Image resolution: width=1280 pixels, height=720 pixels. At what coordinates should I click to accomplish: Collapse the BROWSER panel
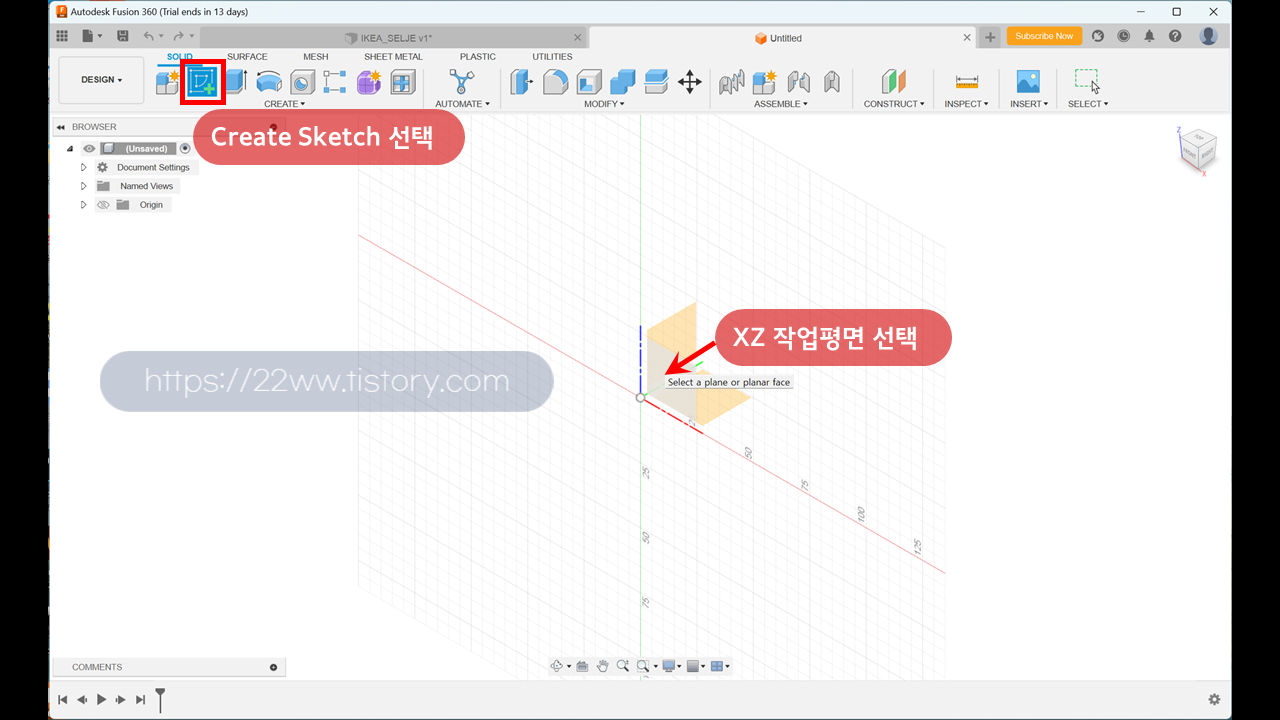pos(61,127)
